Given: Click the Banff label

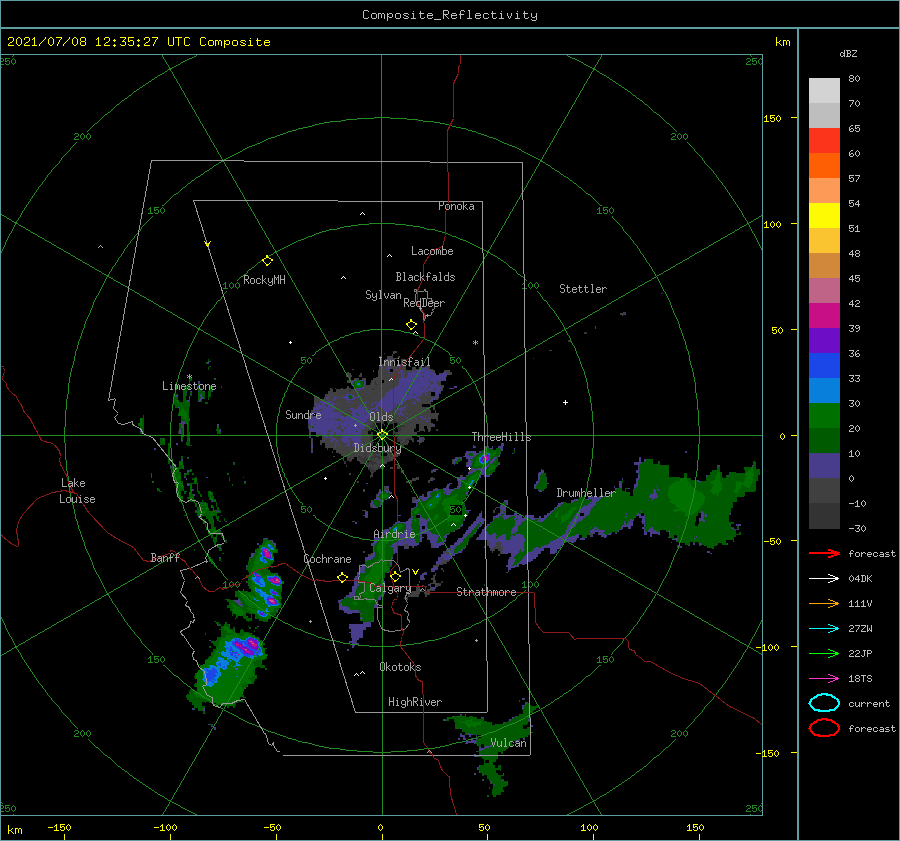Looking at the screenshot, I should point(165,557).
